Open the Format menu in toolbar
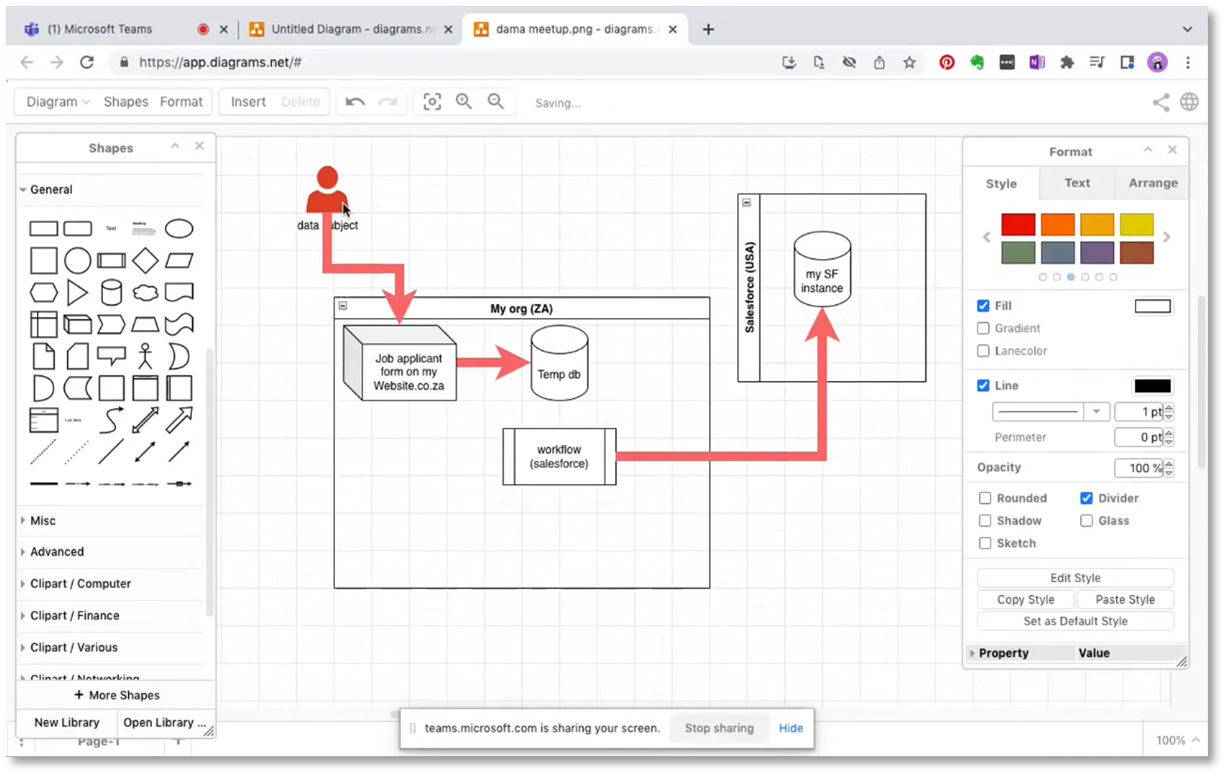The image size is (1227, 776). pyautogui.click(x=181, y=102)
